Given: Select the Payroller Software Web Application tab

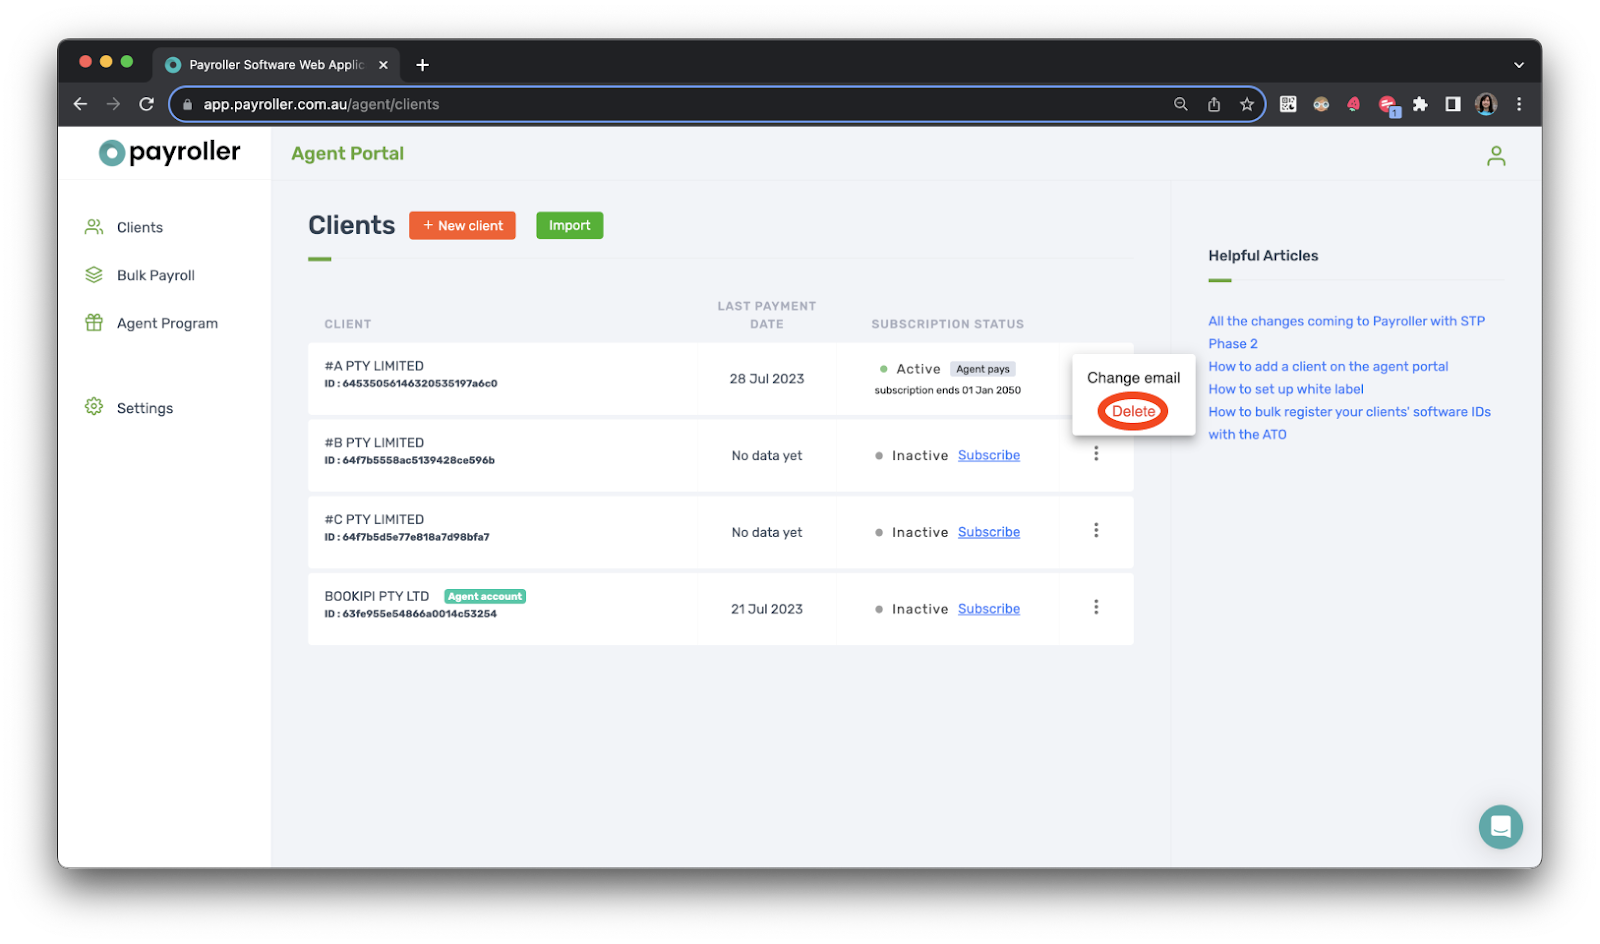Looking at the screenshot, I should pos(277,65).
